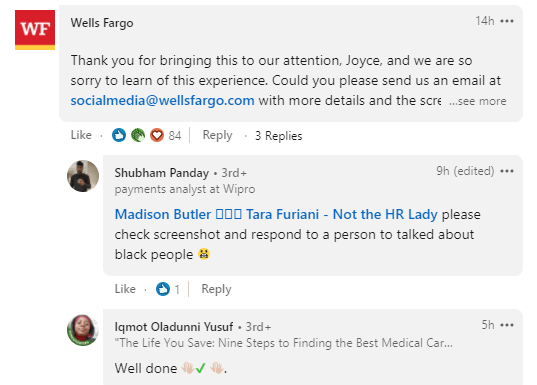View Iqmot Oladunni Yusuf's profile photo
Screen dimensions: 537x385
click(83, 330)
